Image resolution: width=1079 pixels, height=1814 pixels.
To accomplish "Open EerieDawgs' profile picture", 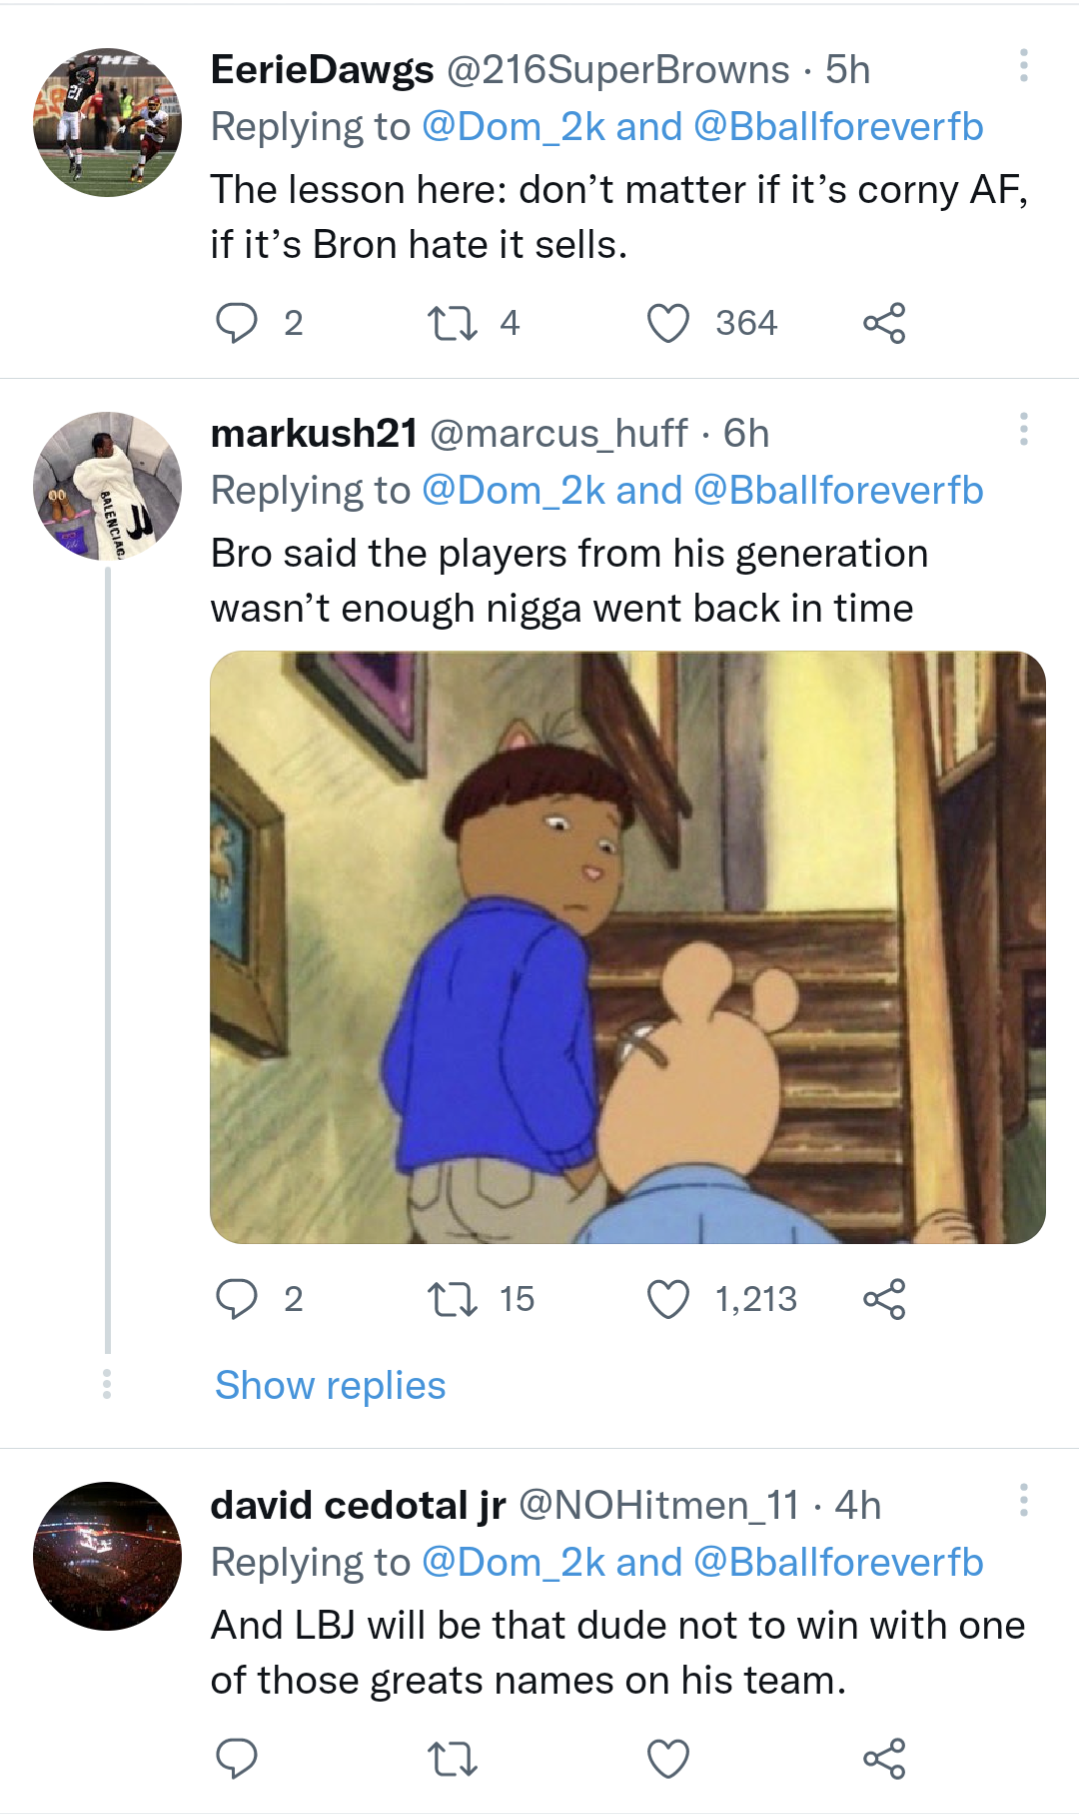I will (107, 122).
